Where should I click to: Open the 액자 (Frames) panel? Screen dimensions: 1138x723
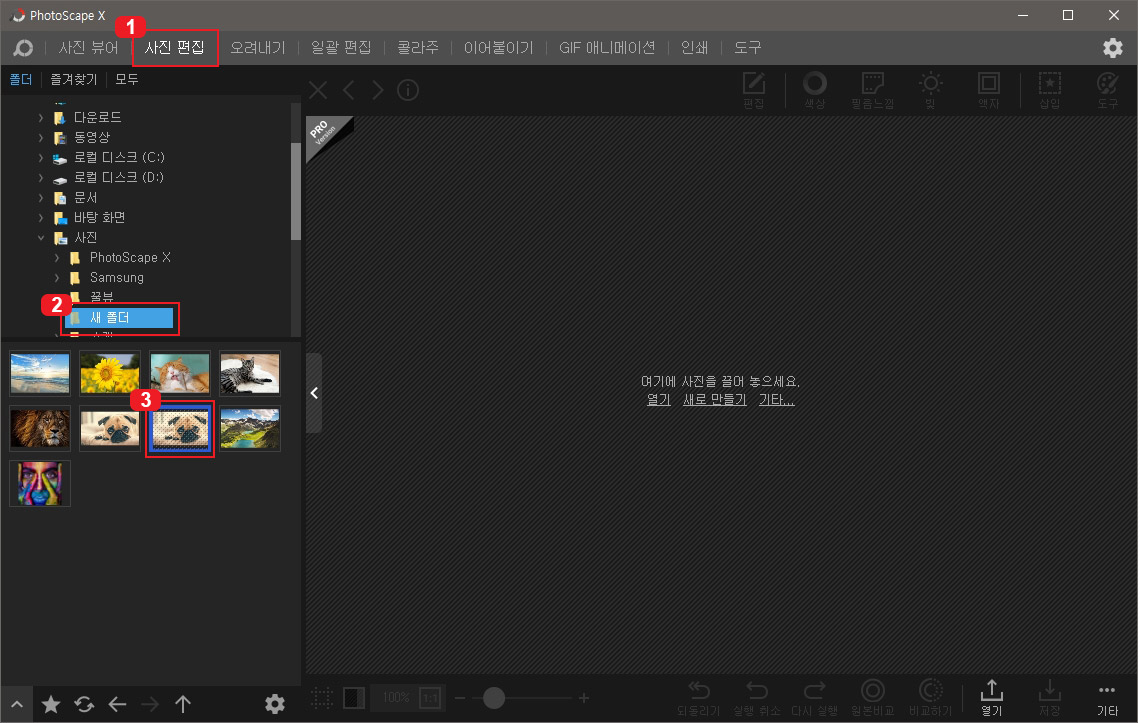coord(988,90)
